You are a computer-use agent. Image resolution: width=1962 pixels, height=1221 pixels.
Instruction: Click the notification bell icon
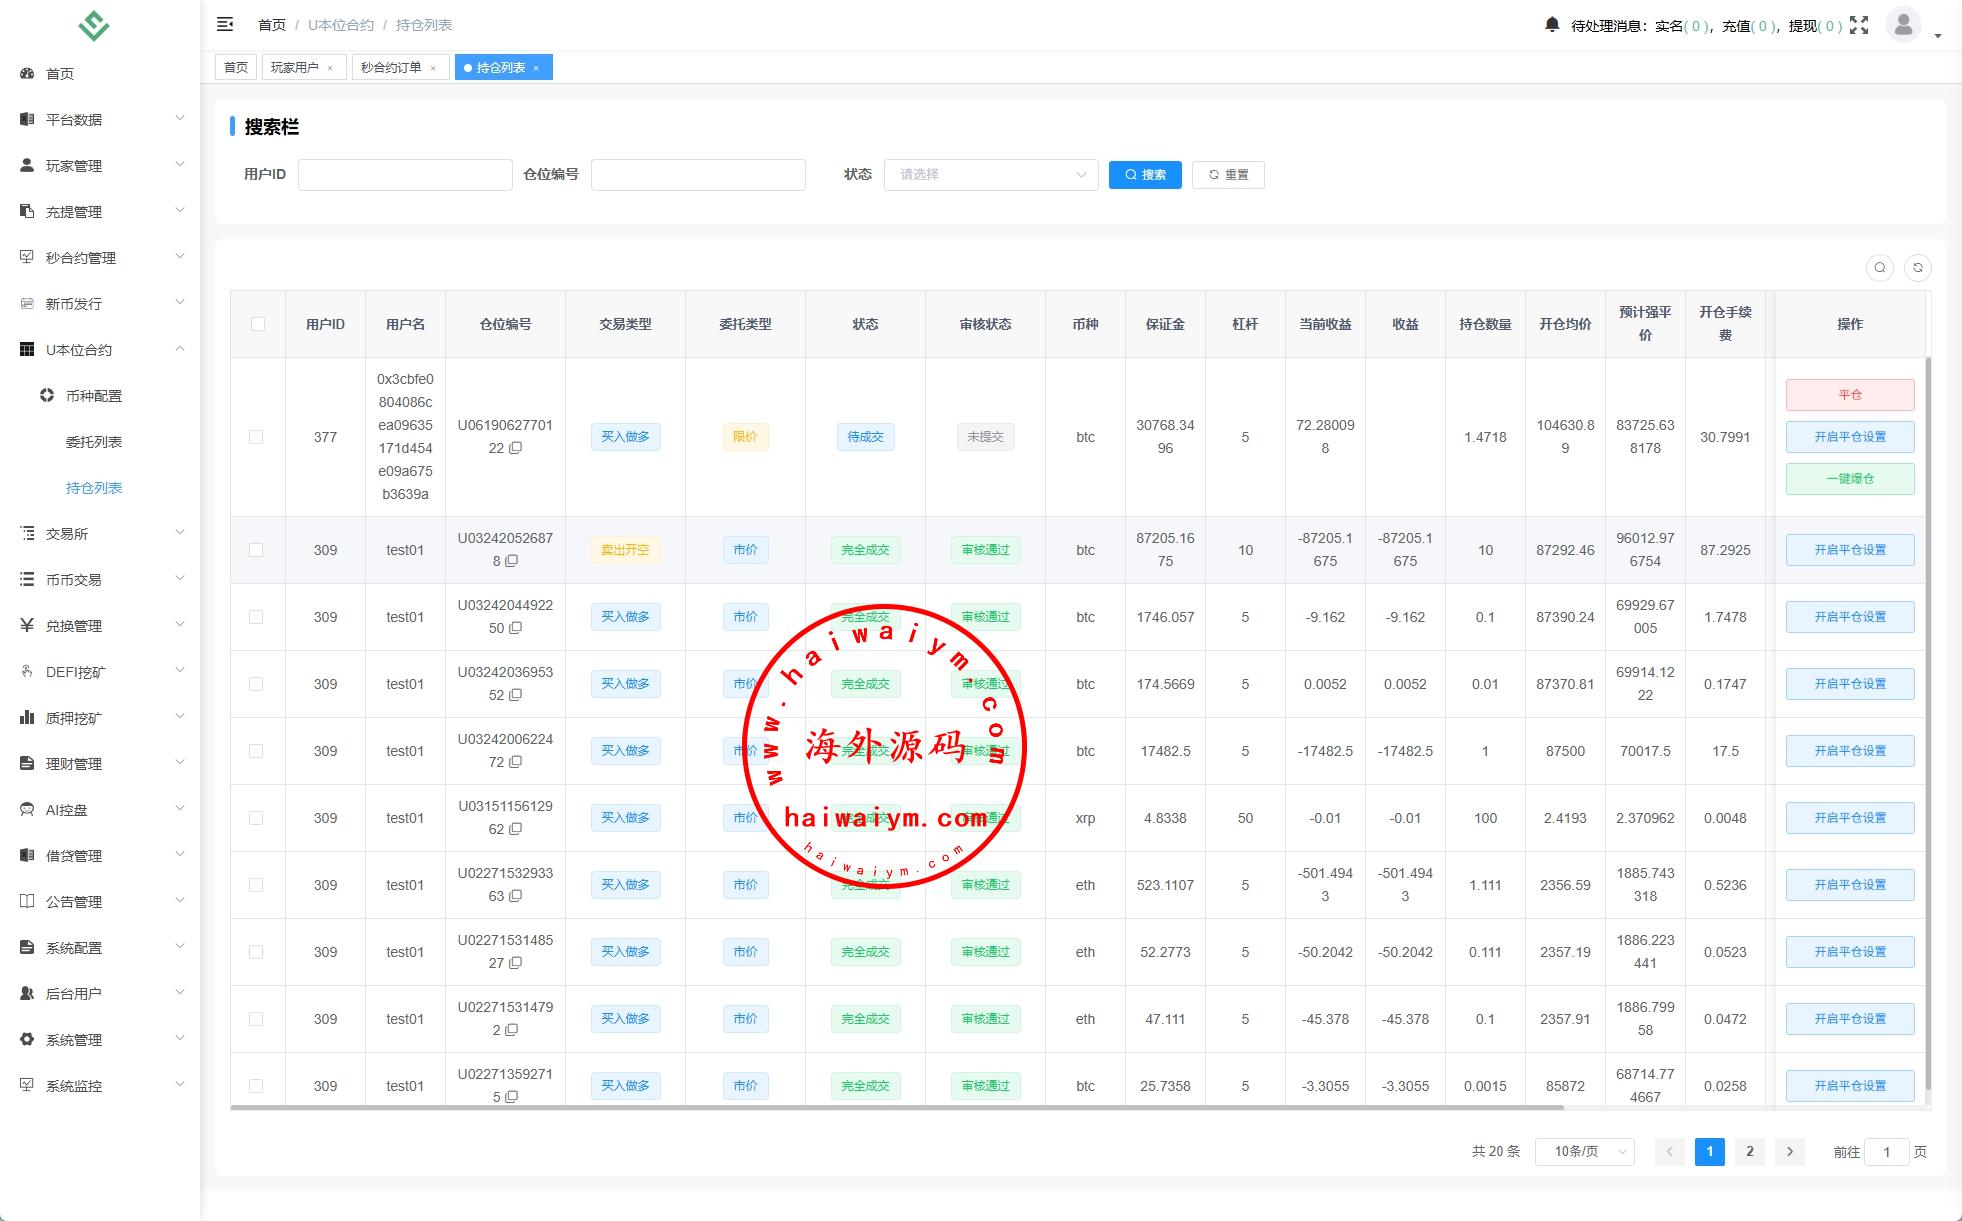(1551, 24)
